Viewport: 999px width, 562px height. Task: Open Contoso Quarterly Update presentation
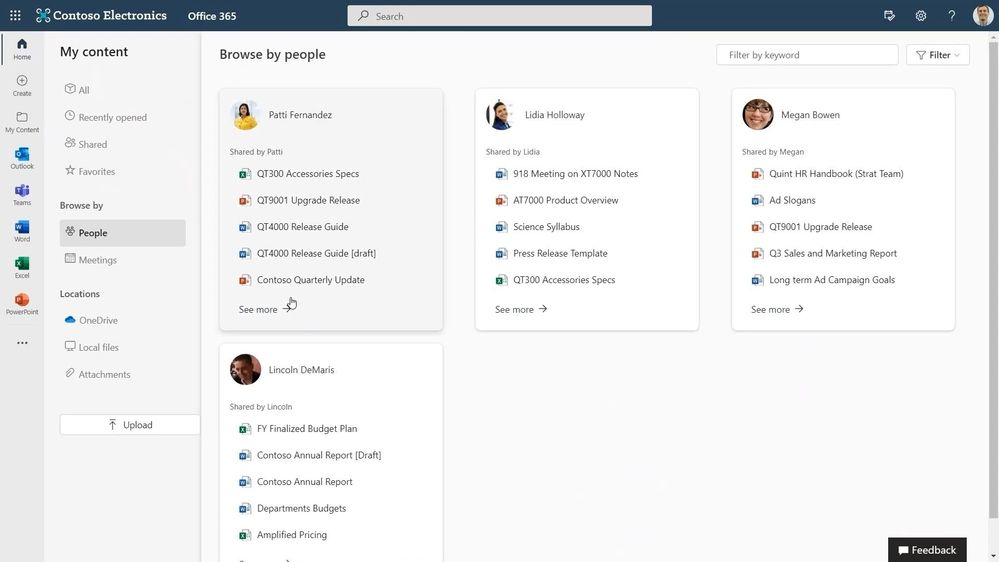pyautogui.click(x=311, y=280)
